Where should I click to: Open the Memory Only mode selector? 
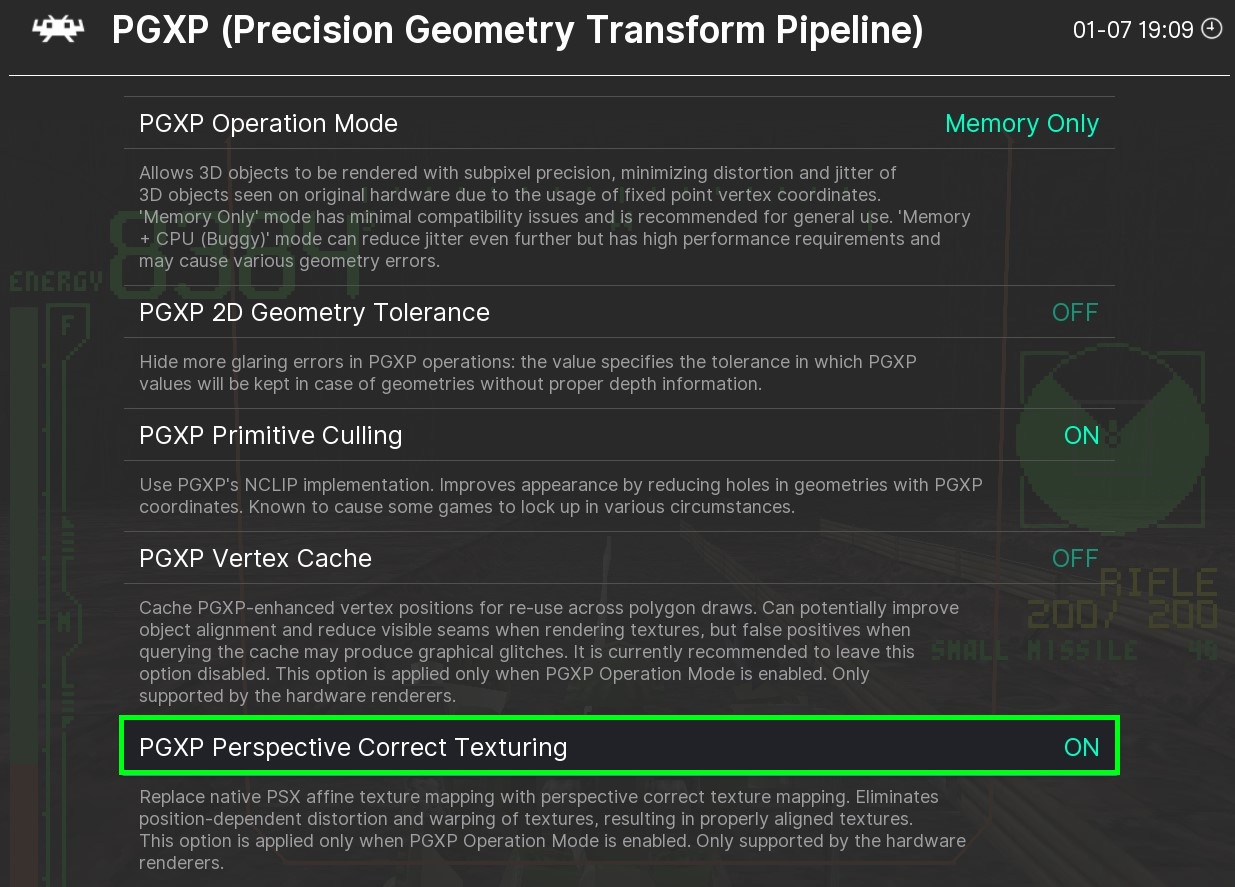[1021, 123]
